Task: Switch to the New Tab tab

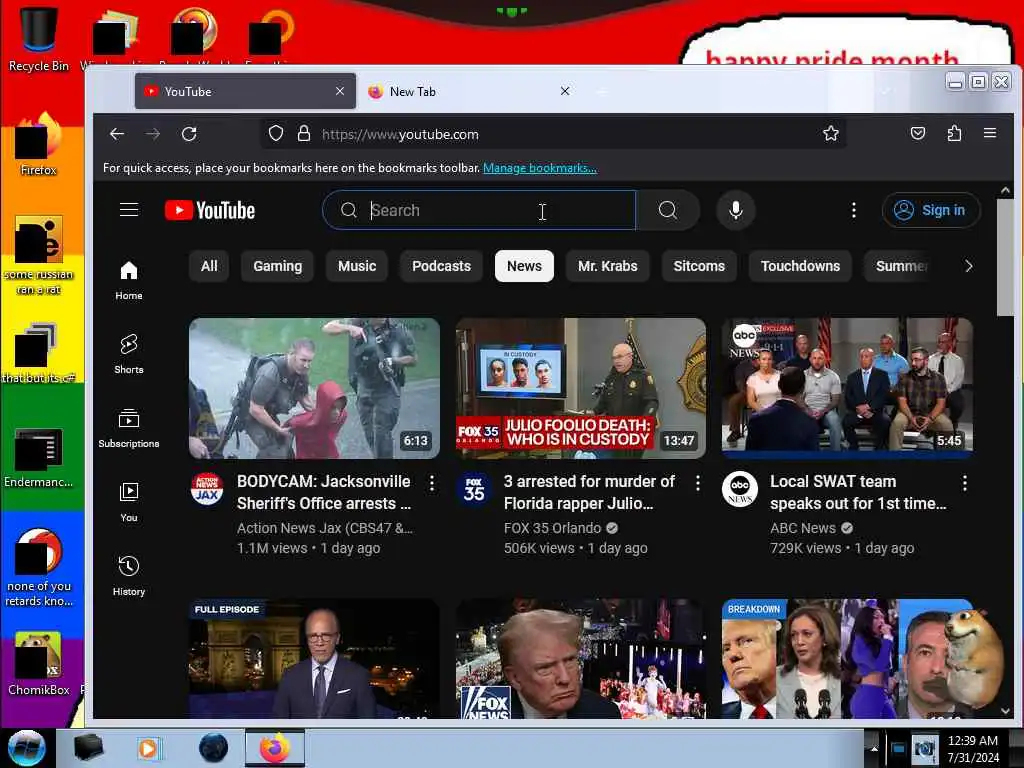Action: (469, 91)
